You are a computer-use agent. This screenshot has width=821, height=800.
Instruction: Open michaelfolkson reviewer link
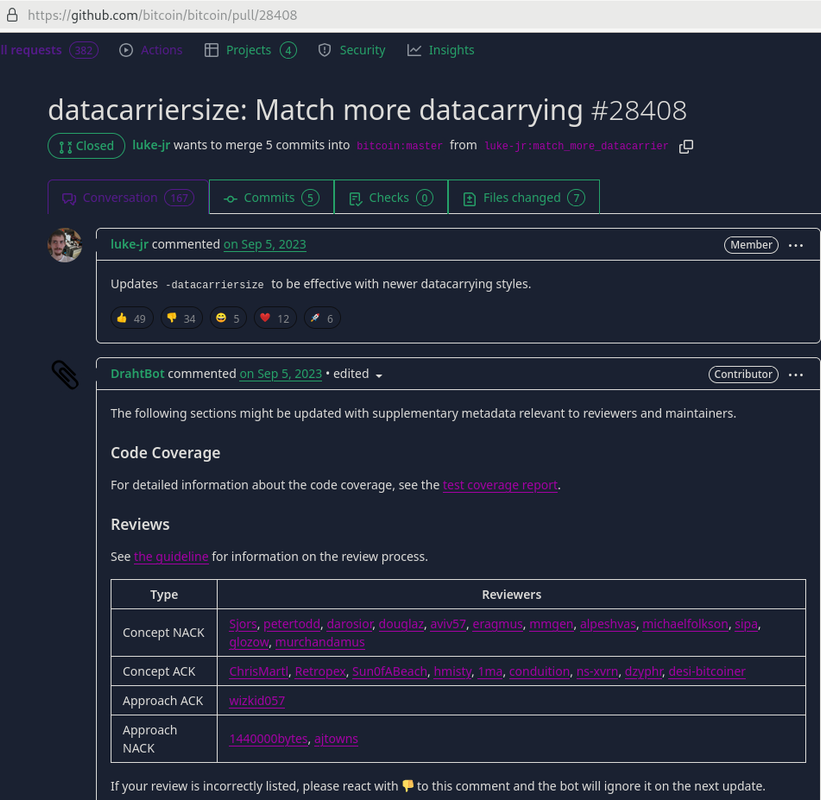tap(685, 624)
